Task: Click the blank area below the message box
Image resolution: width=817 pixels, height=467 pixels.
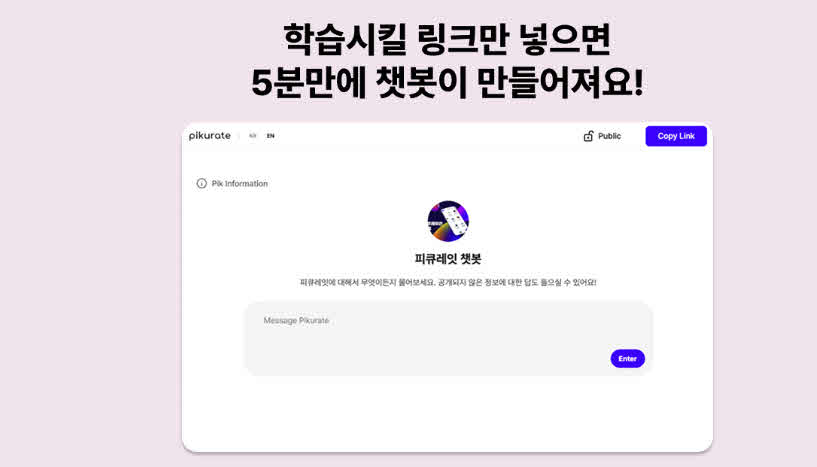Action: pos(448,412)
